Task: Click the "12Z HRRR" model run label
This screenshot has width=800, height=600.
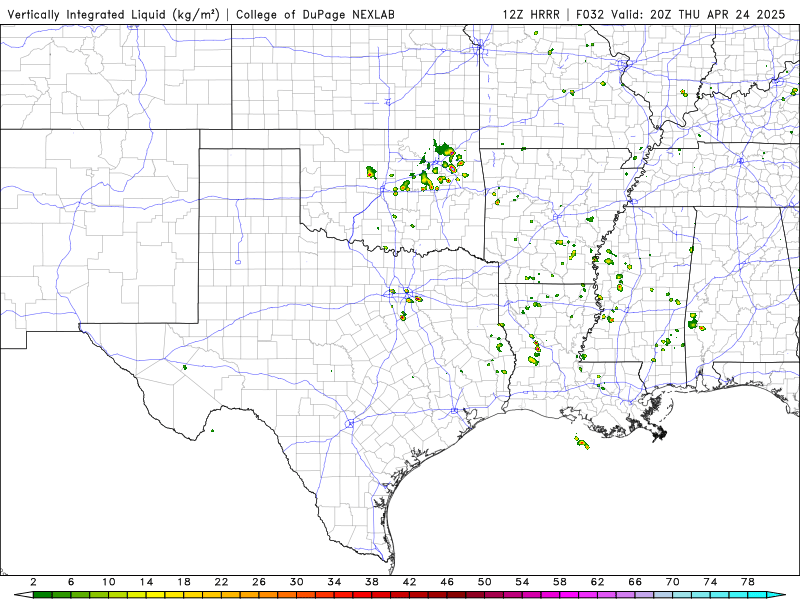Action: [531, 14]
